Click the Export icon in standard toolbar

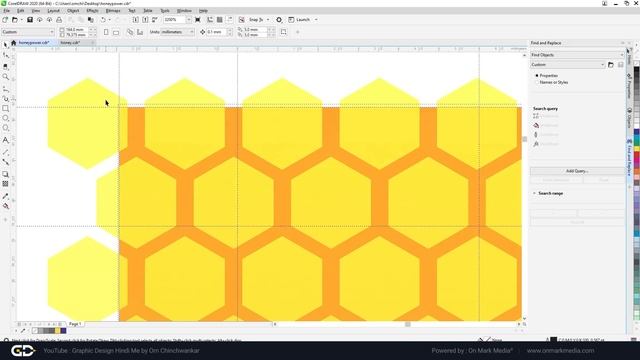[x=145, y=20]
